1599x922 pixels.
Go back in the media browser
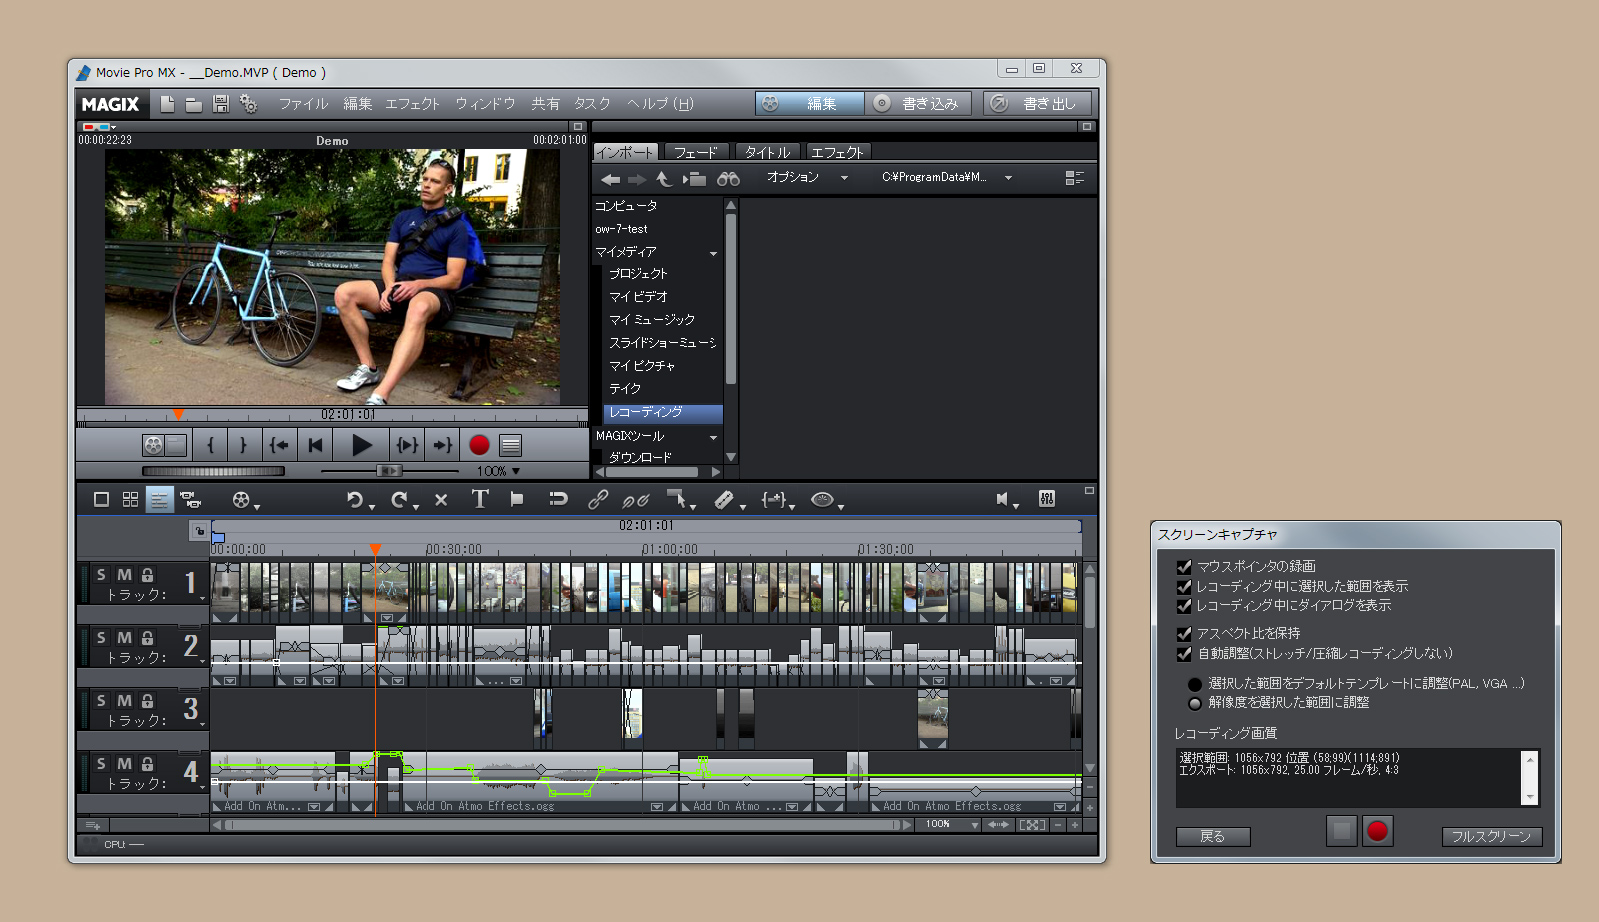[x=610, y=179]
